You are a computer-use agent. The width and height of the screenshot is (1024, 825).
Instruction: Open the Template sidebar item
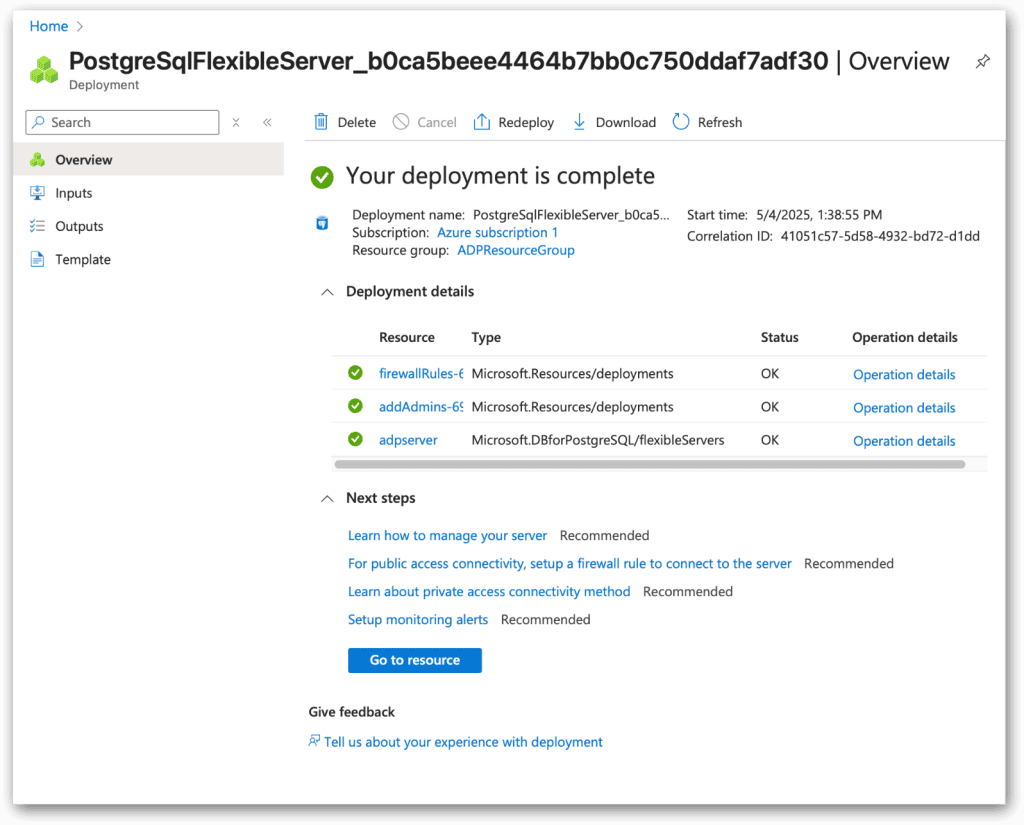click(x=82, y=259)
